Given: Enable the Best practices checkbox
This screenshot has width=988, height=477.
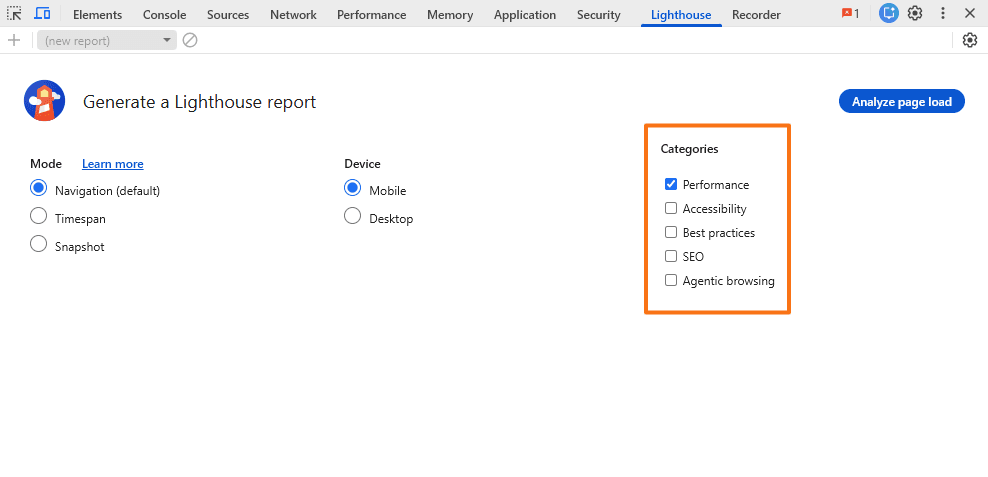Looking at the screenshot, I should 671,232.
